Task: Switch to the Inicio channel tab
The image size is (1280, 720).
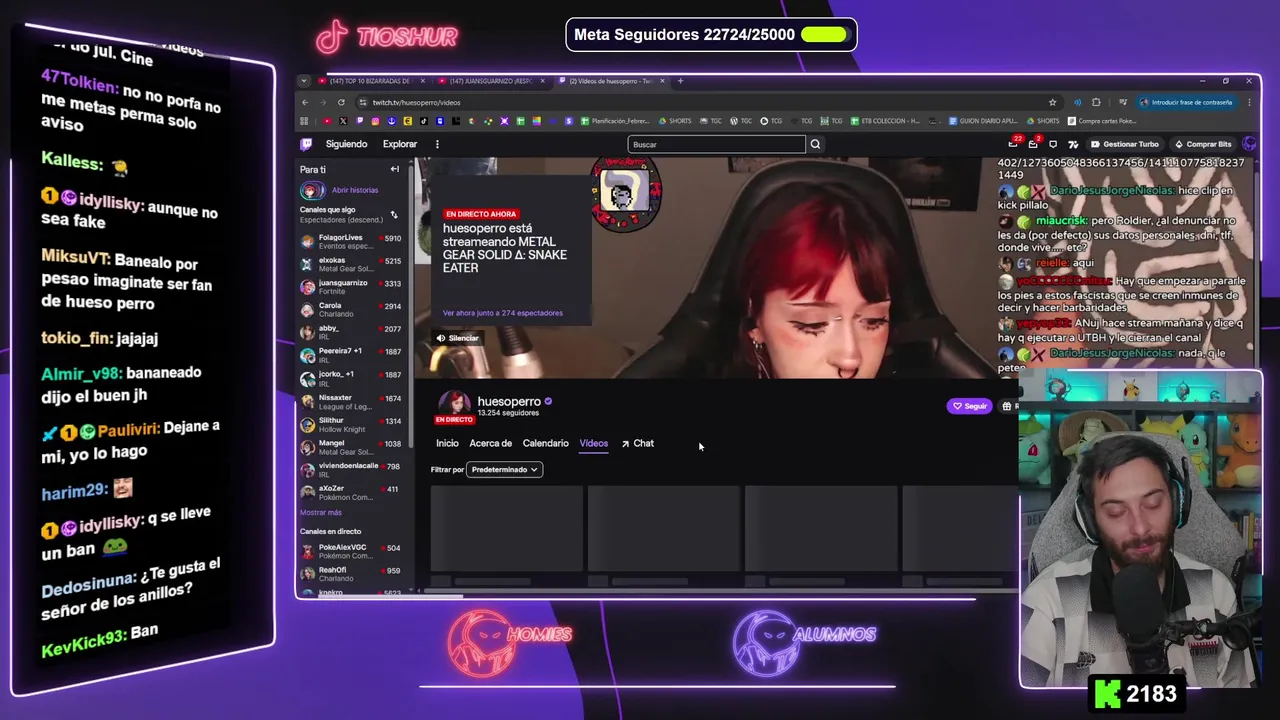Action: (447, 443)
